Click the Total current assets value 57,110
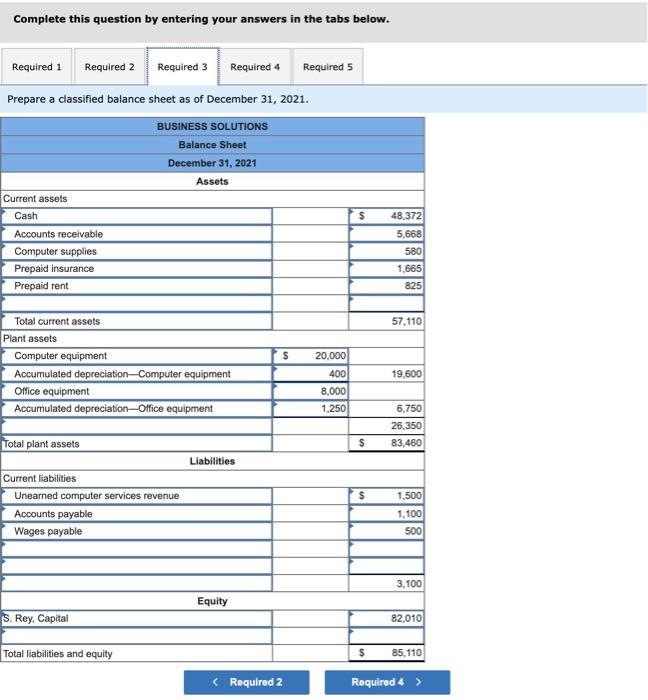 (x=386, y=321)
